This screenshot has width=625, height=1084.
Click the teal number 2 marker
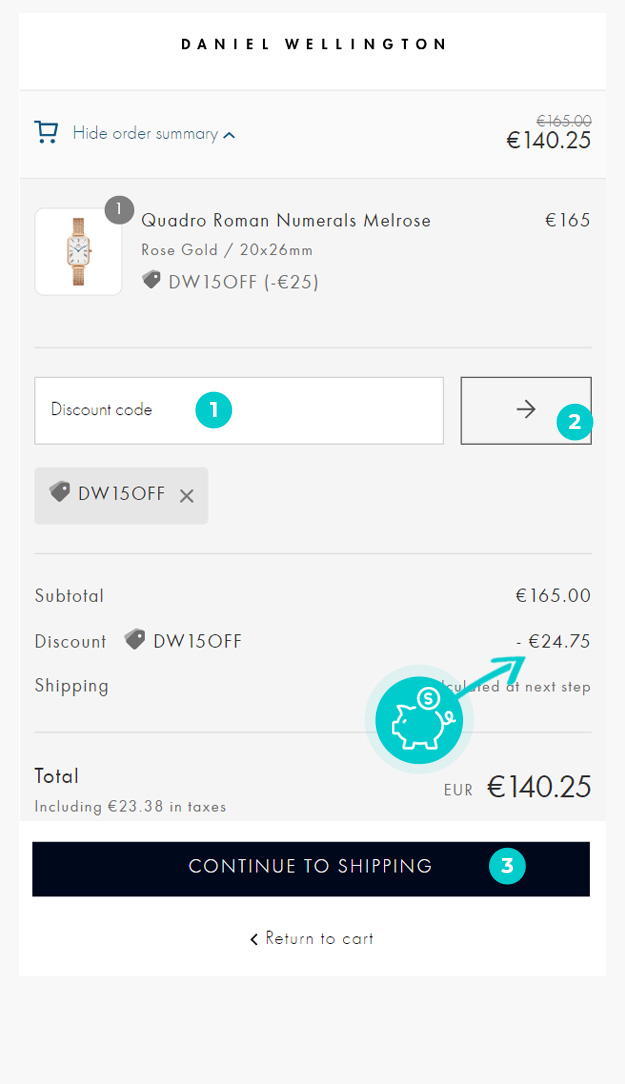coord(575,422)
